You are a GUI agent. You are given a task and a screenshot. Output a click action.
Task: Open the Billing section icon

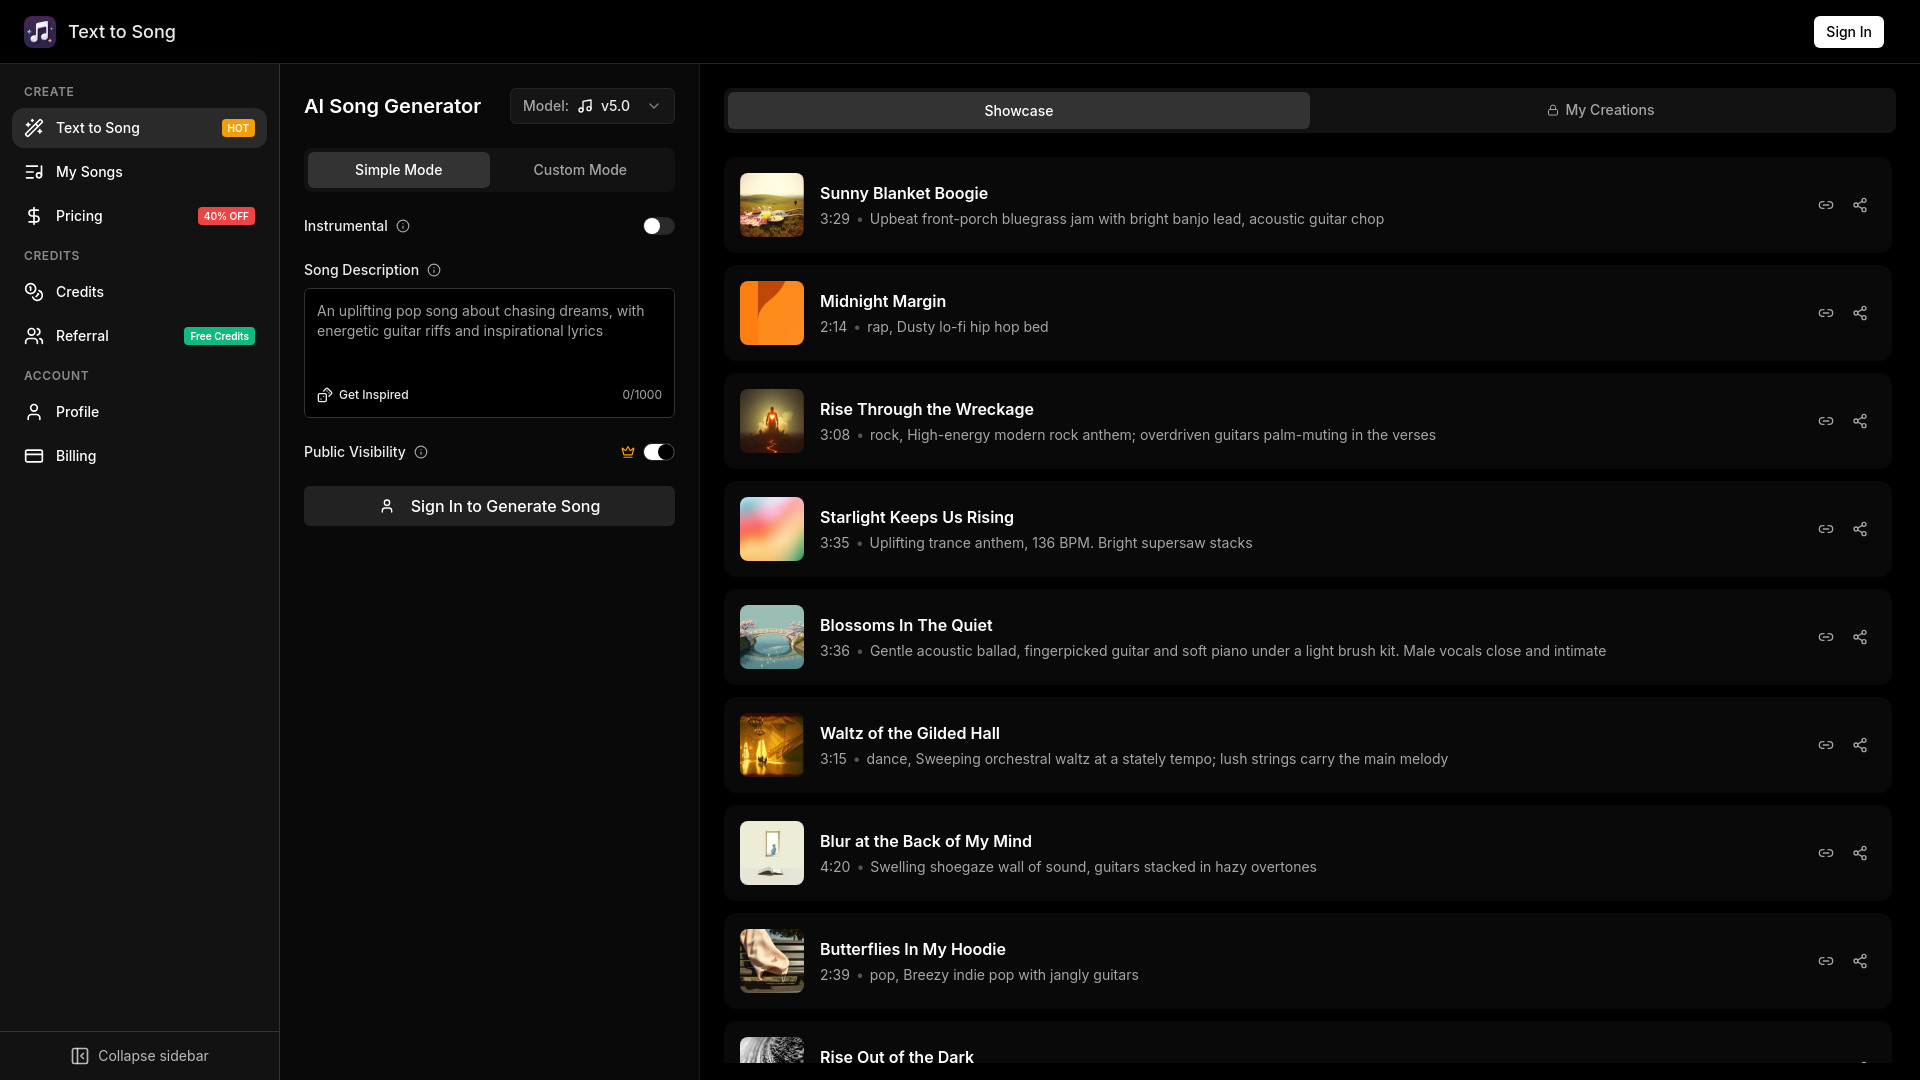[x=34, y=456]
